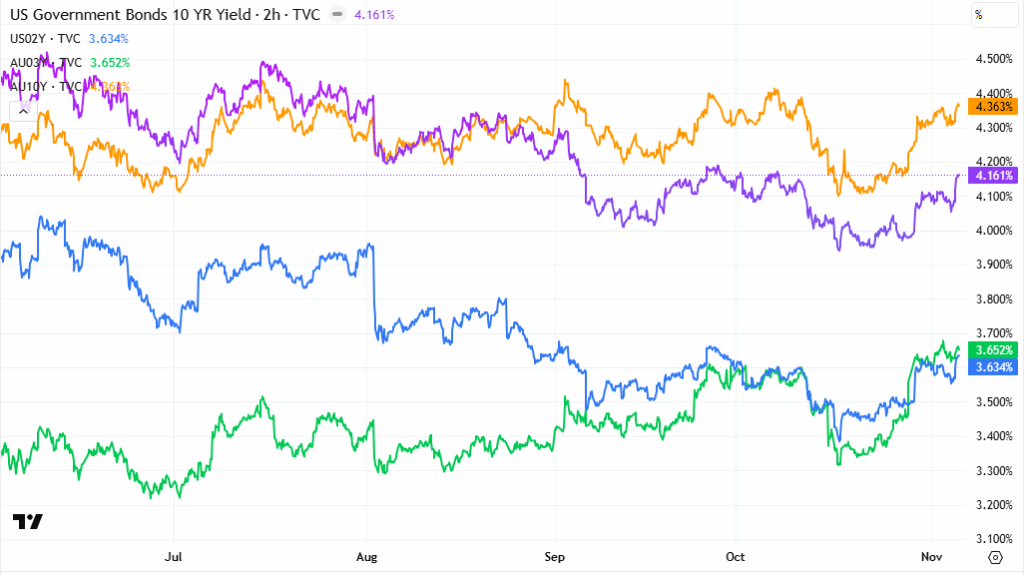Click the 4.500% level on the price scale
1024x575 pixels.
[x=994, y=59]
